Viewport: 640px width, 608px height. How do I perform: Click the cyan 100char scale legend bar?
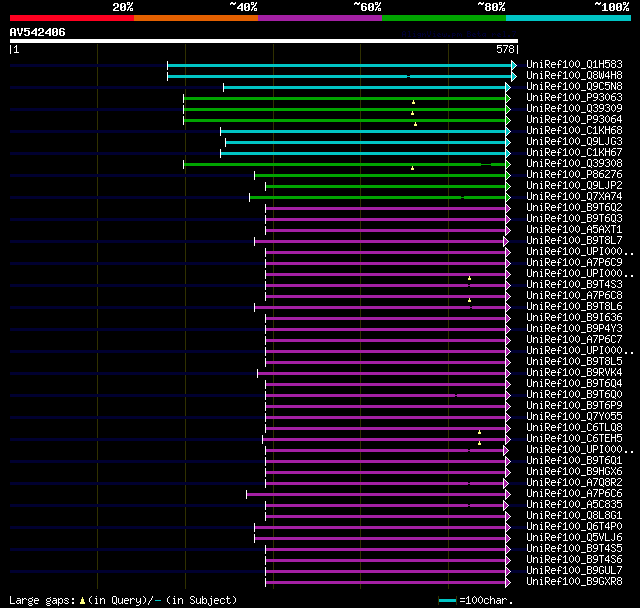447,600
